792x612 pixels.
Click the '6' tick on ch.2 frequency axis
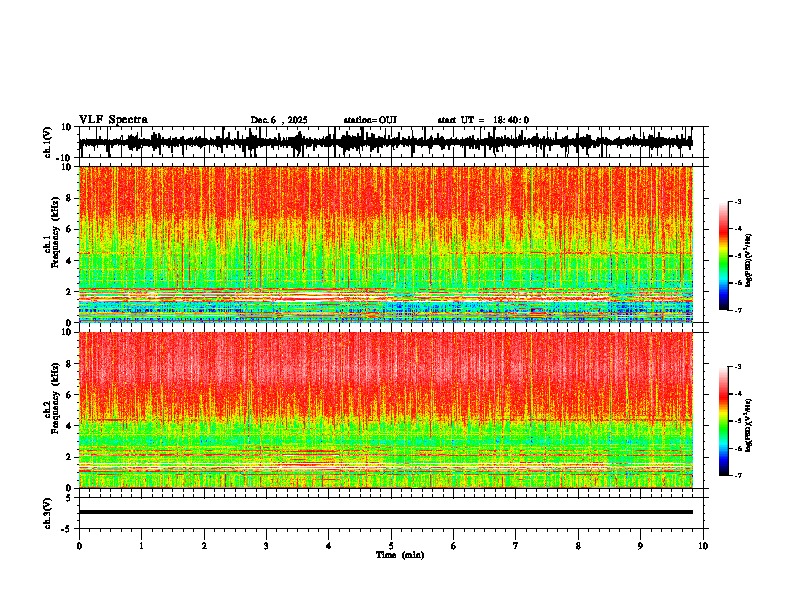point(70,395)
